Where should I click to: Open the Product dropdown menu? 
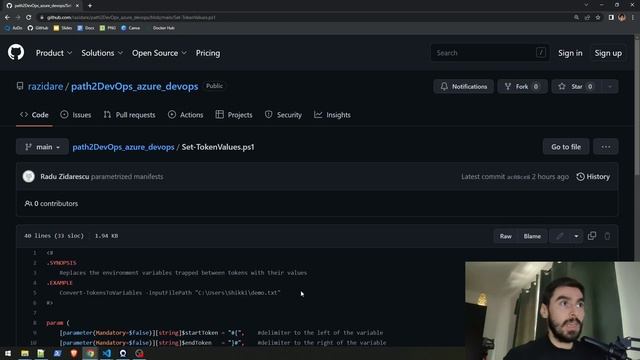click(54, 53)
